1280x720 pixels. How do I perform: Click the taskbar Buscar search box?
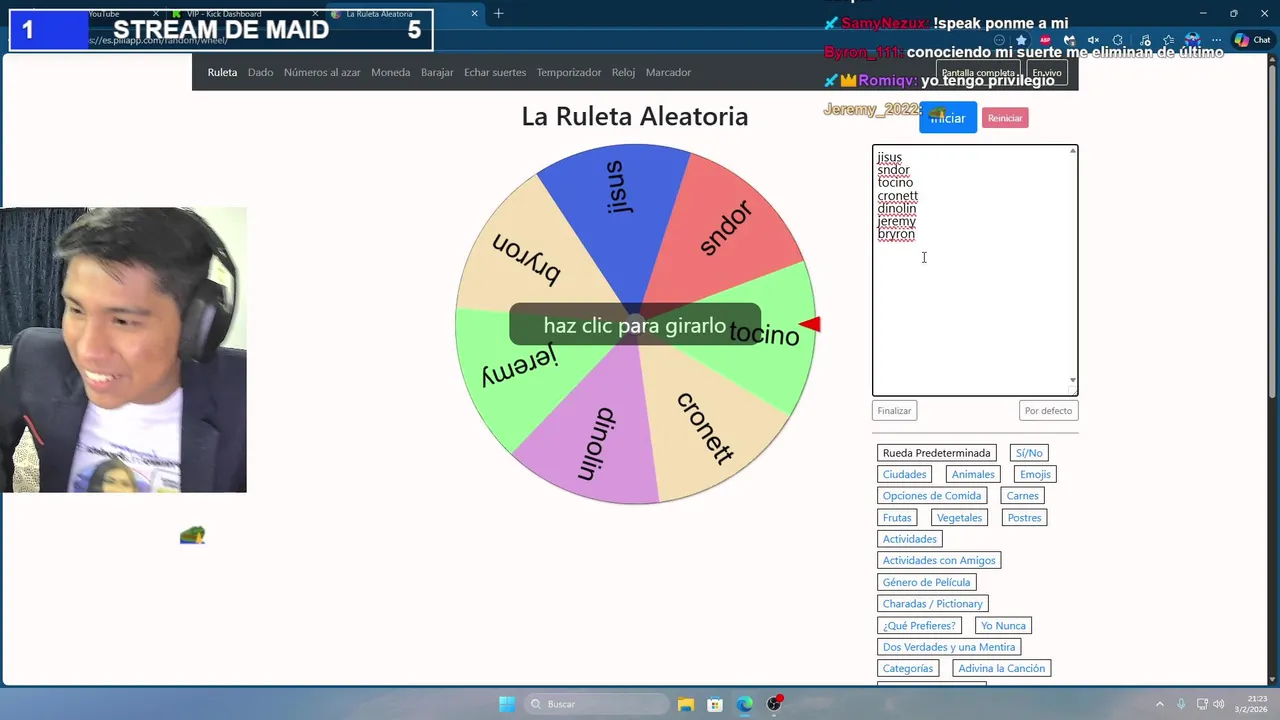(x=597, y=704)
